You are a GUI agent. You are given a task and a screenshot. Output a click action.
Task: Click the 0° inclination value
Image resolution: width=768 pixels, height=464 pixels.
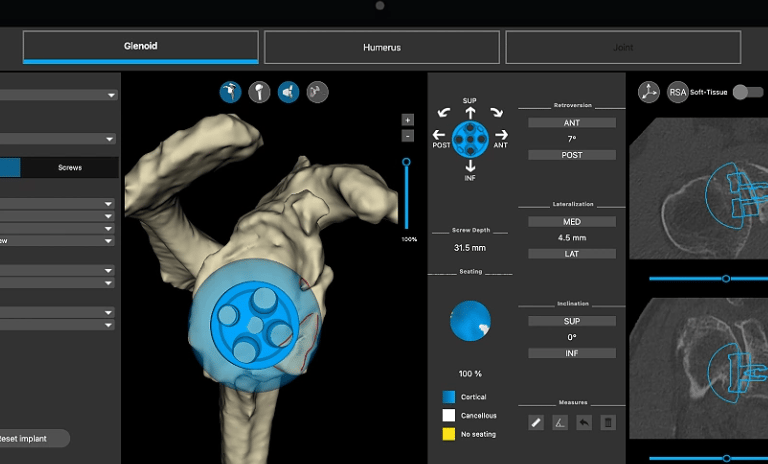[x=572, y=338]
